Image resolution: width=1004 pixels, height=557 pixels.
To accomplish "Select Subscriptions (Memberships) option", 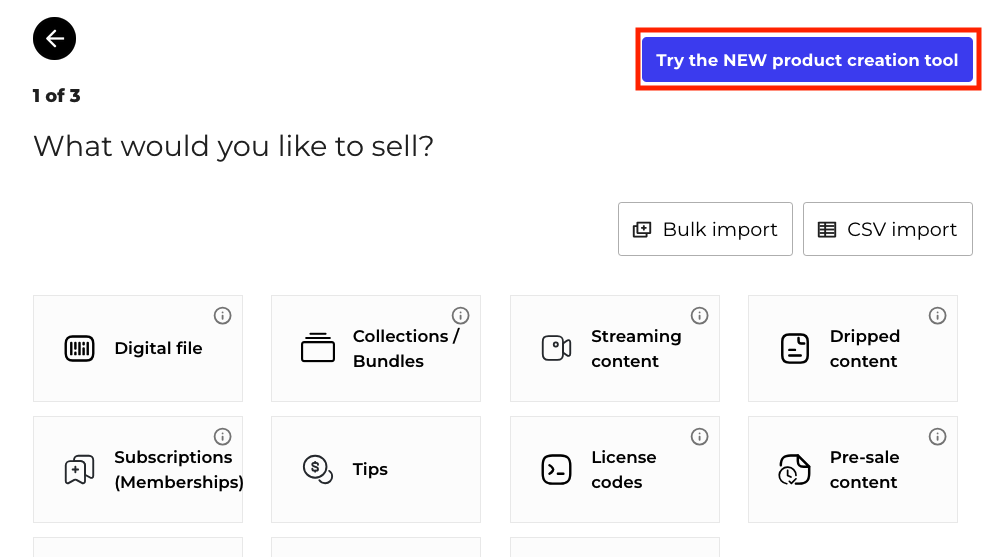I will [x=138, y=470].
